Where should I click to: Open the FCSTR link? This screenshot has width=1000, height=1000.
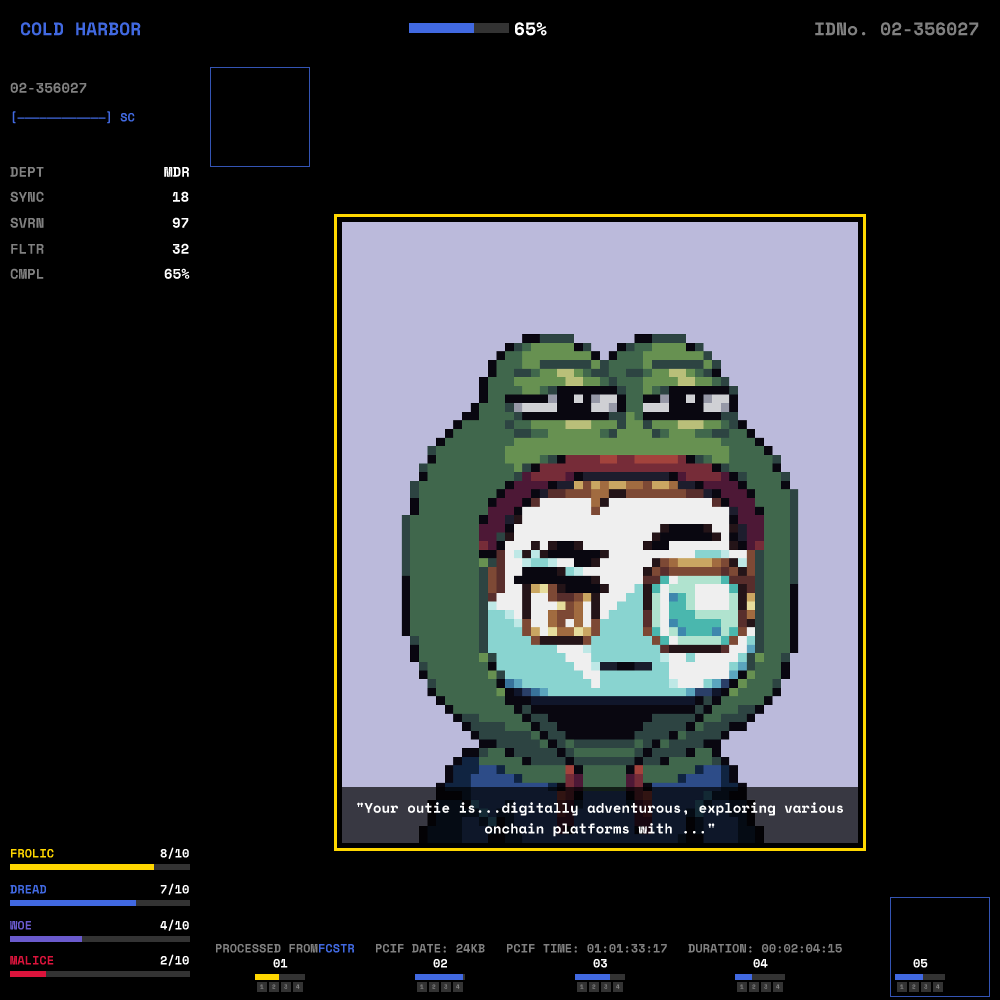pos(336,948)
